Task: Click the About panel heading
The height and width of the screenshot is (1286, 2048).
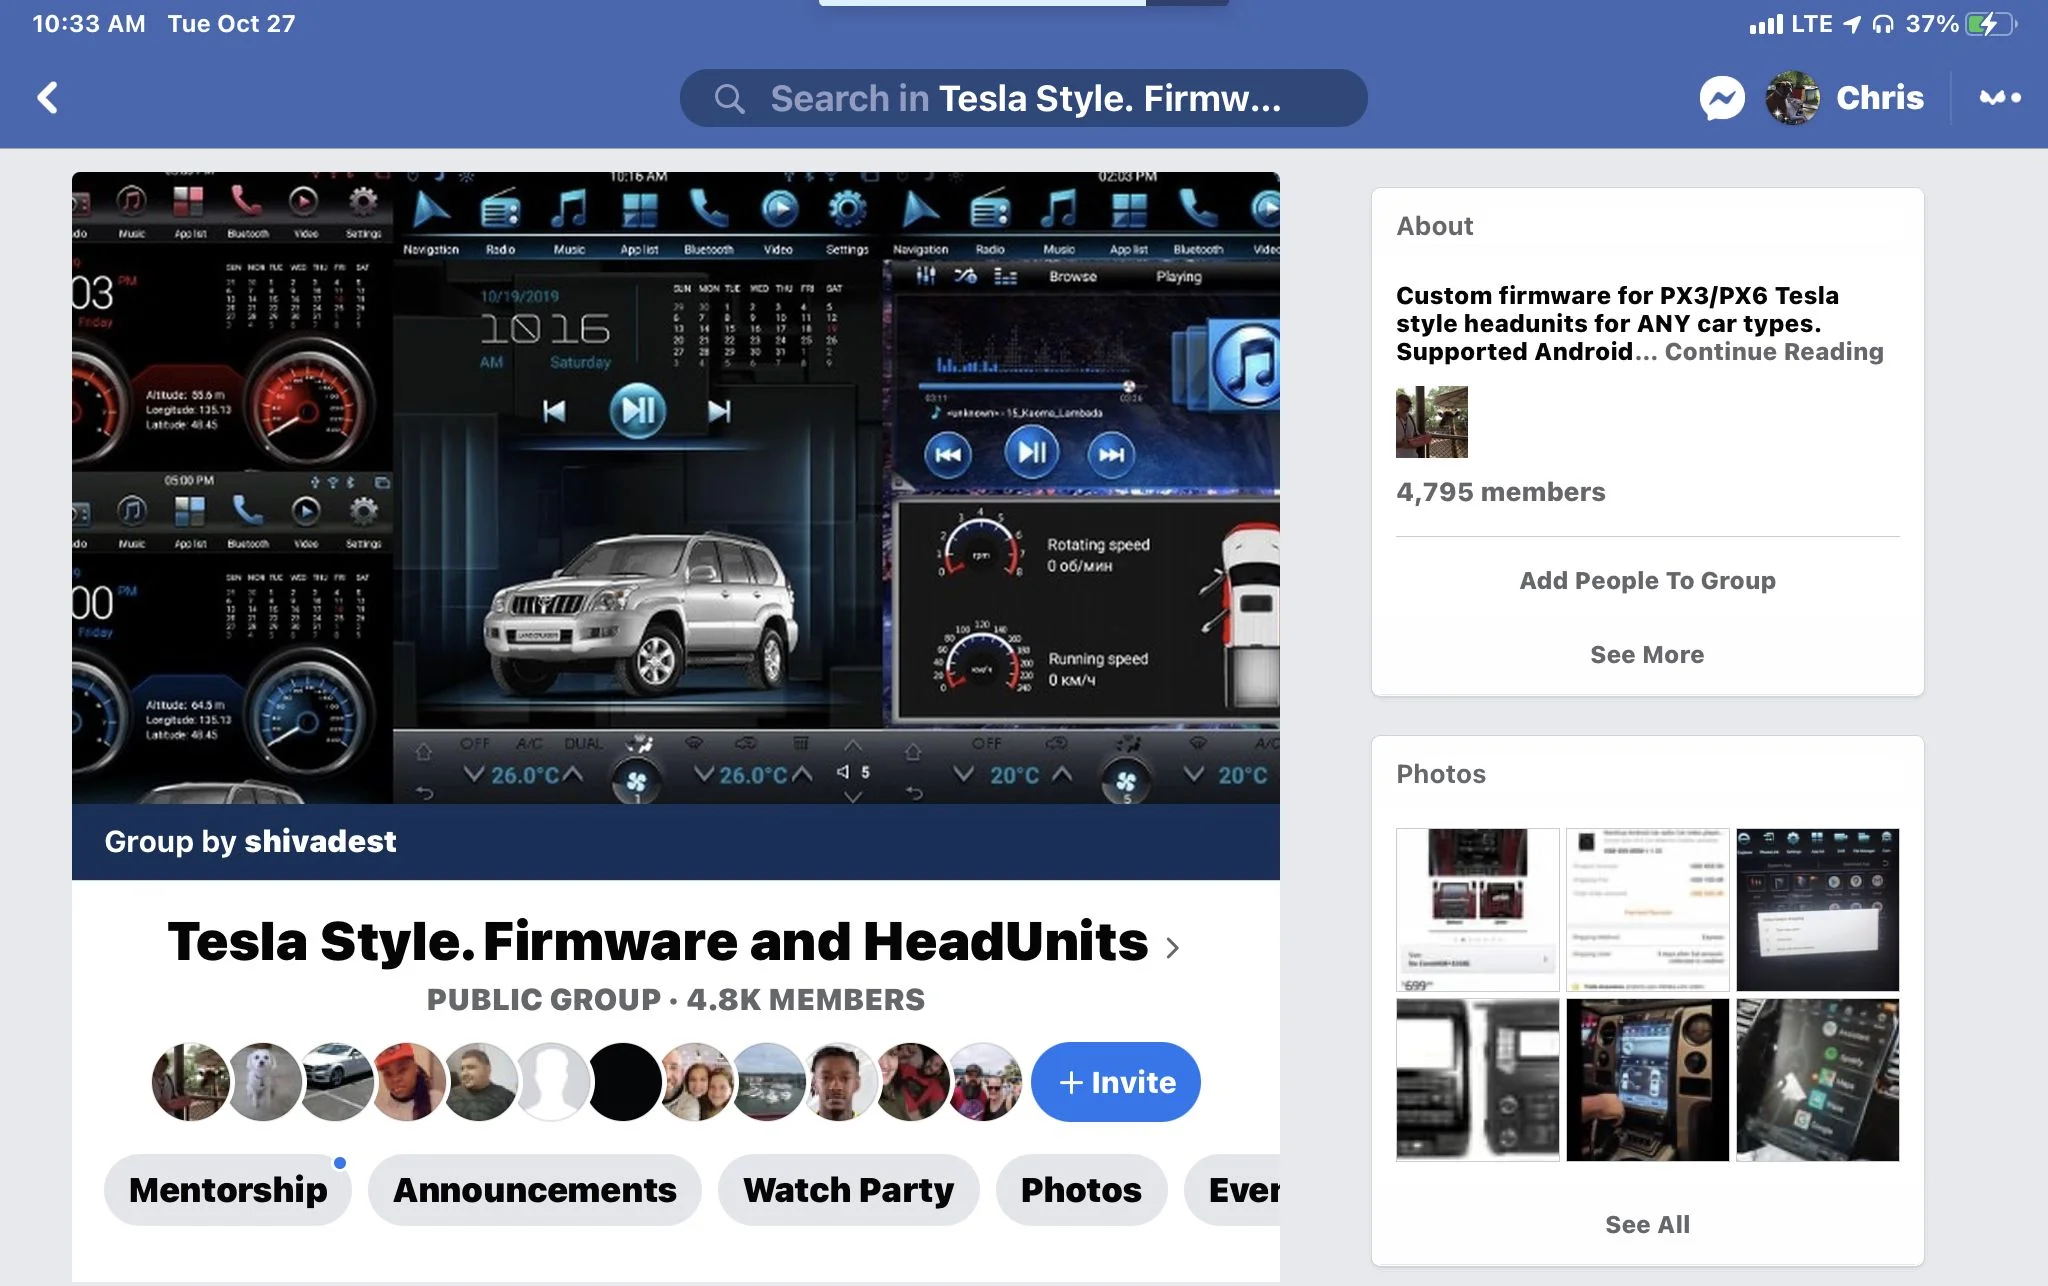Action: (x=1434, y=226)
